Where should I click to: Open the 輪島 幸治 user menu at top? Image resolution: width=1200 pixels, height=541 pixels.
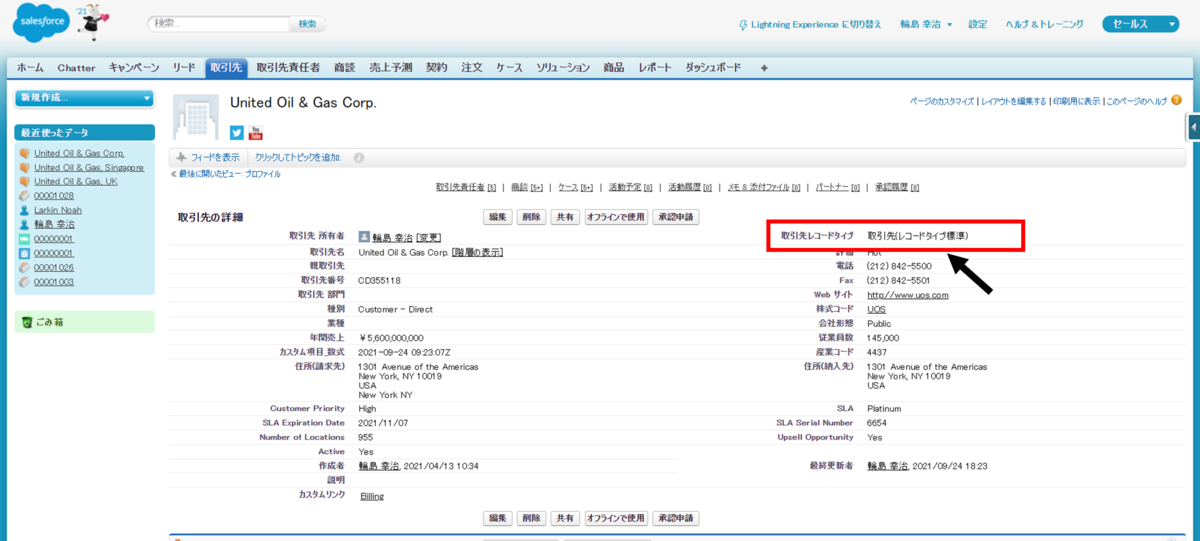click(x=926, y=24)
